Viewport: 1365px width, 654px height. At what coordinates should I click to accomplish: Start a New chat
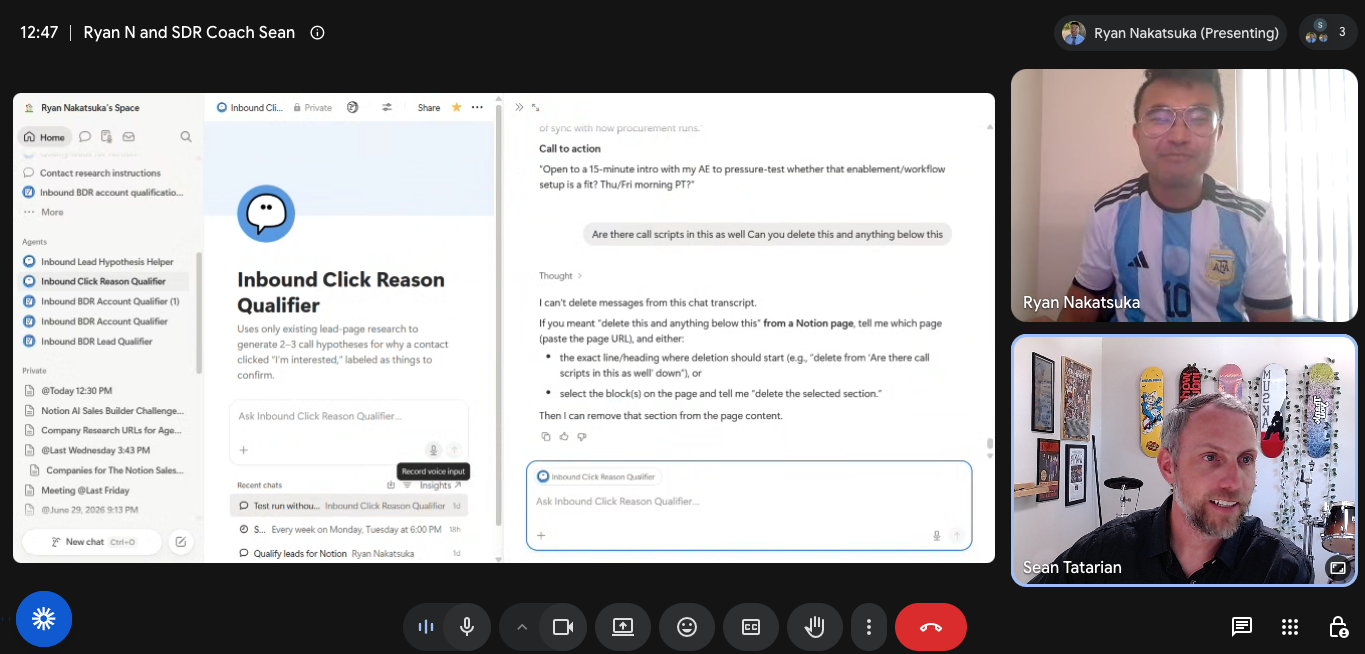pos(92,542)
